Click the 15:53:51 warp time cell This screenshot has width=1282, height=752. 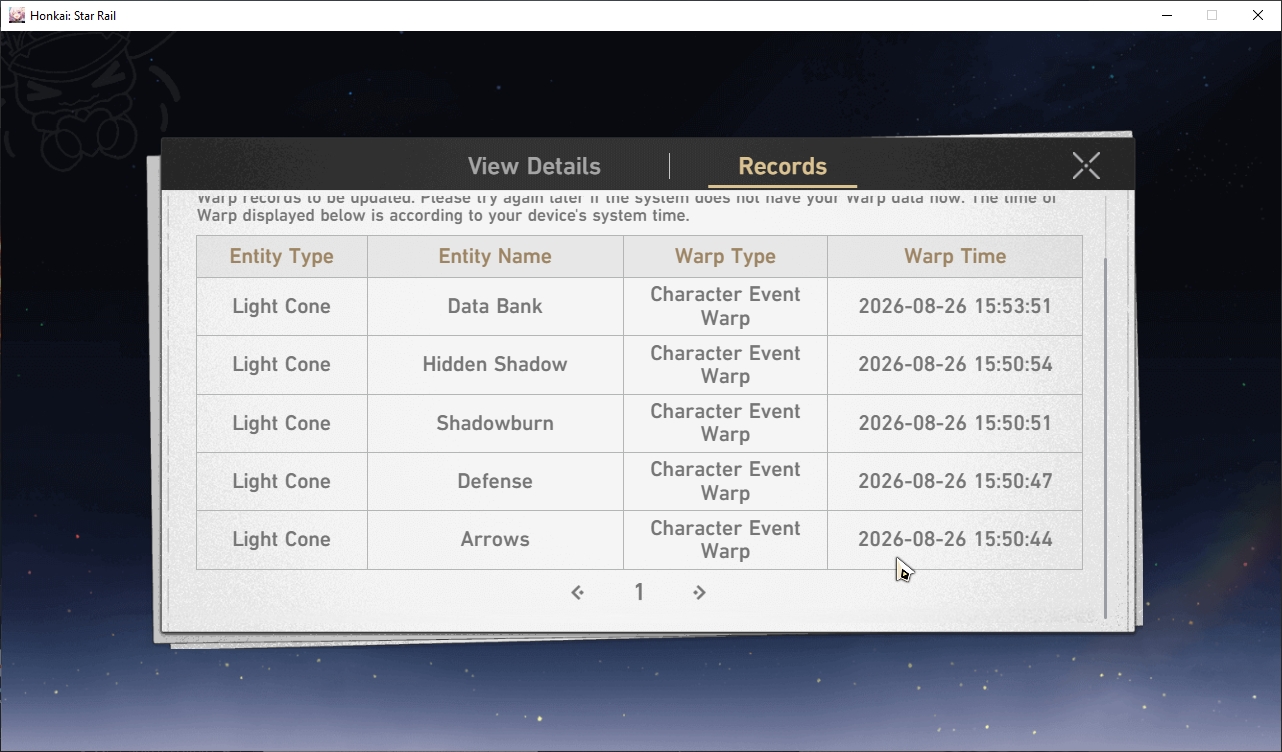point(955,306)
